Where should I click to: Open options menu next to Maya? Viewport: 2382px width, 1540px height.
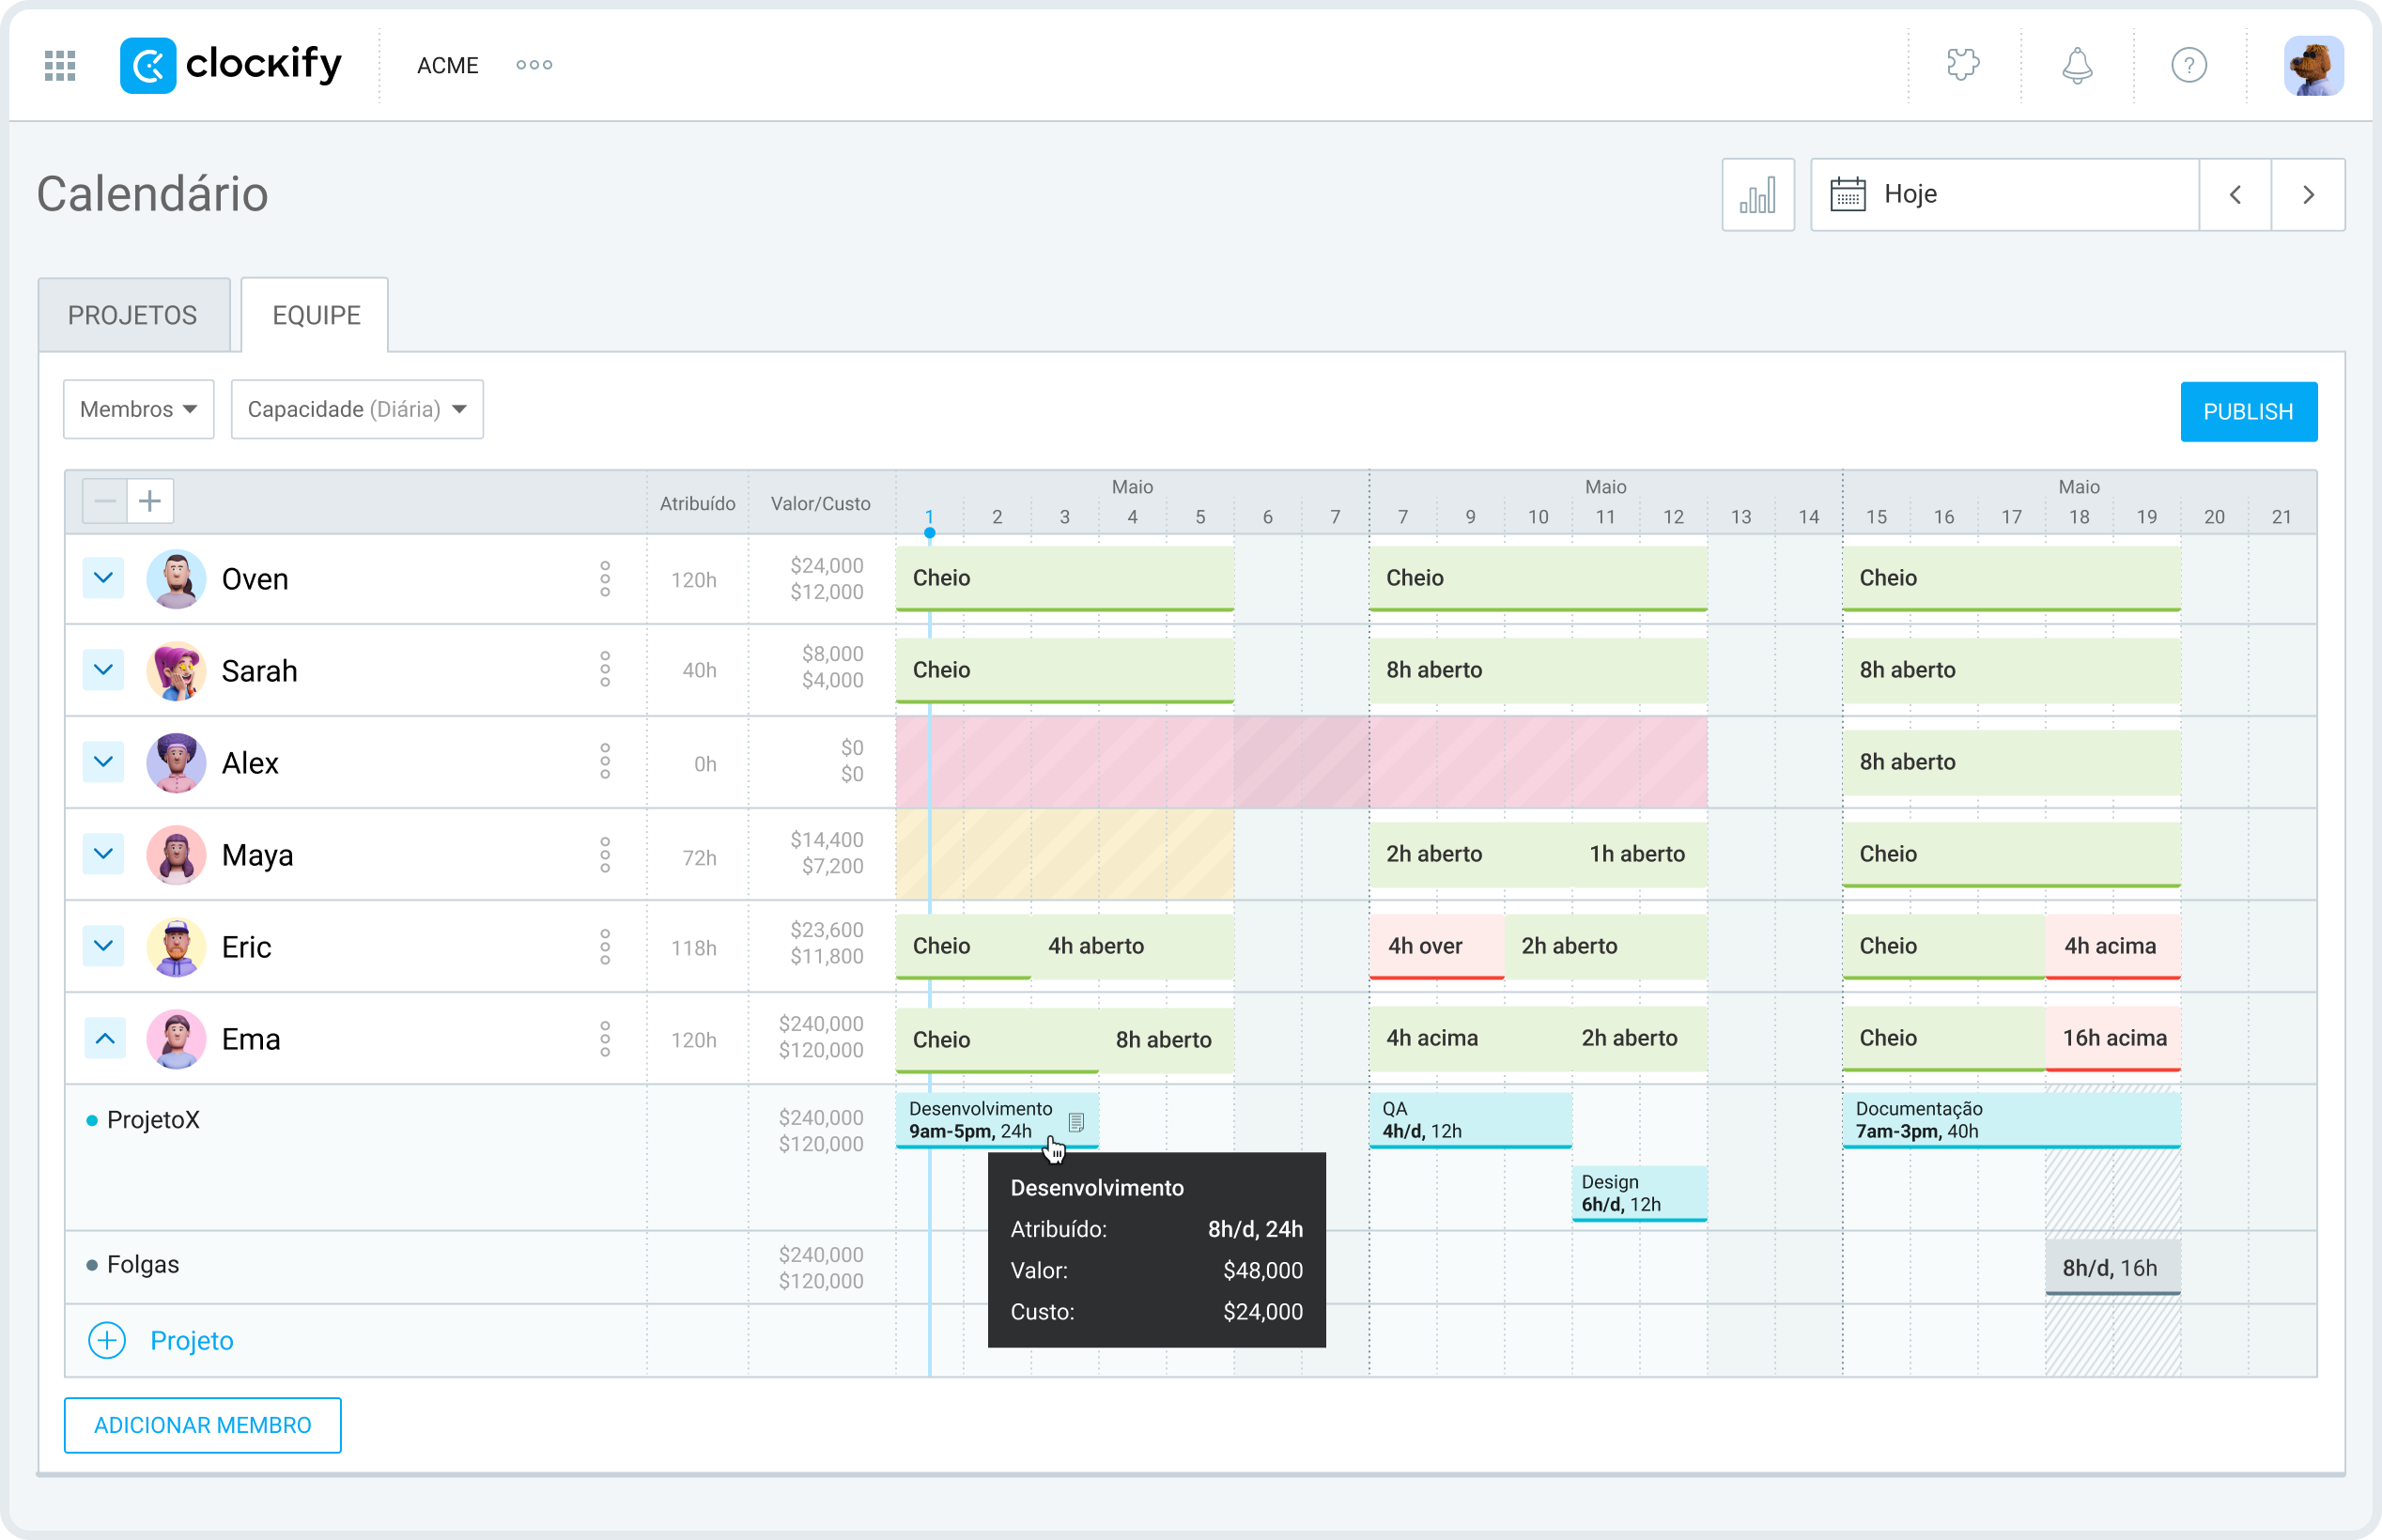point(605,854)
